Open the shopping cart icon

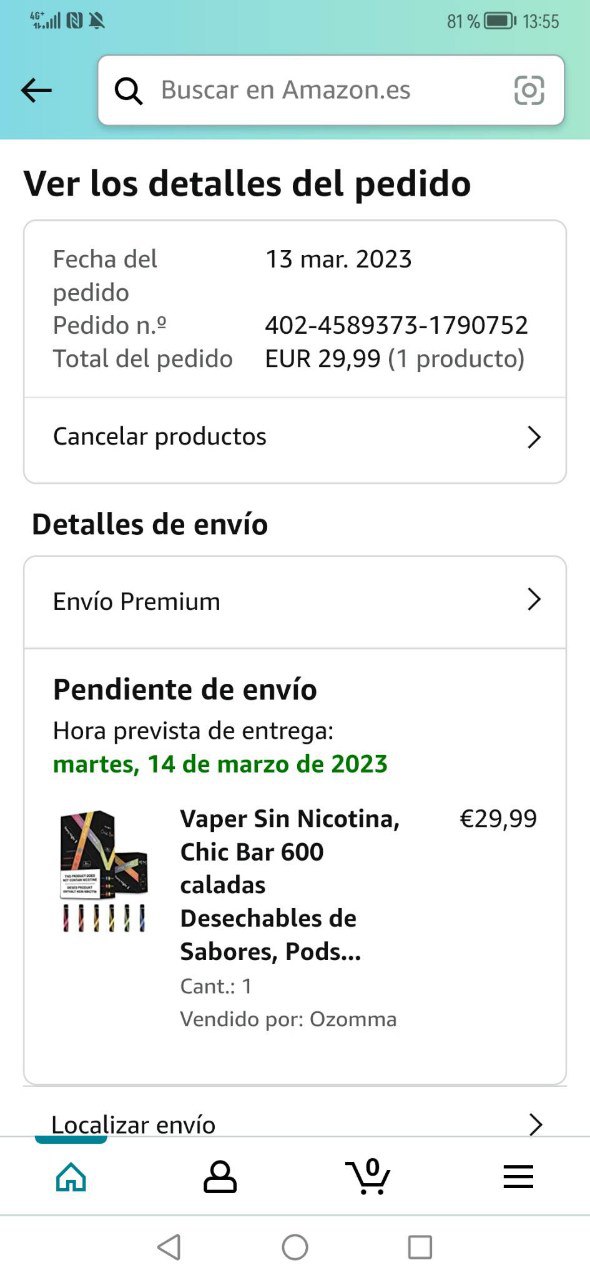[368, 1176]
